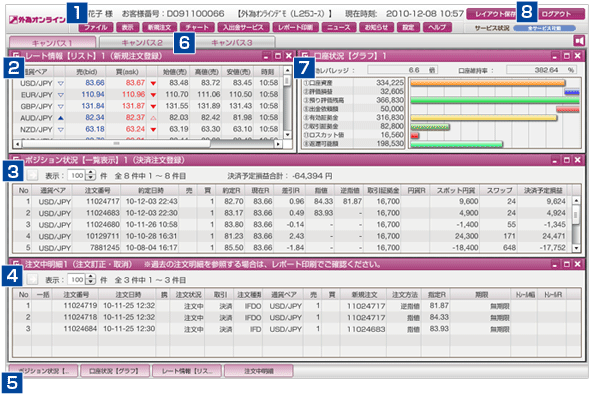This screenshot has height=395, width=589.
Task: Click the red down arrow beside USD/JPY ask 83.67
Action: tap(153, 83)
